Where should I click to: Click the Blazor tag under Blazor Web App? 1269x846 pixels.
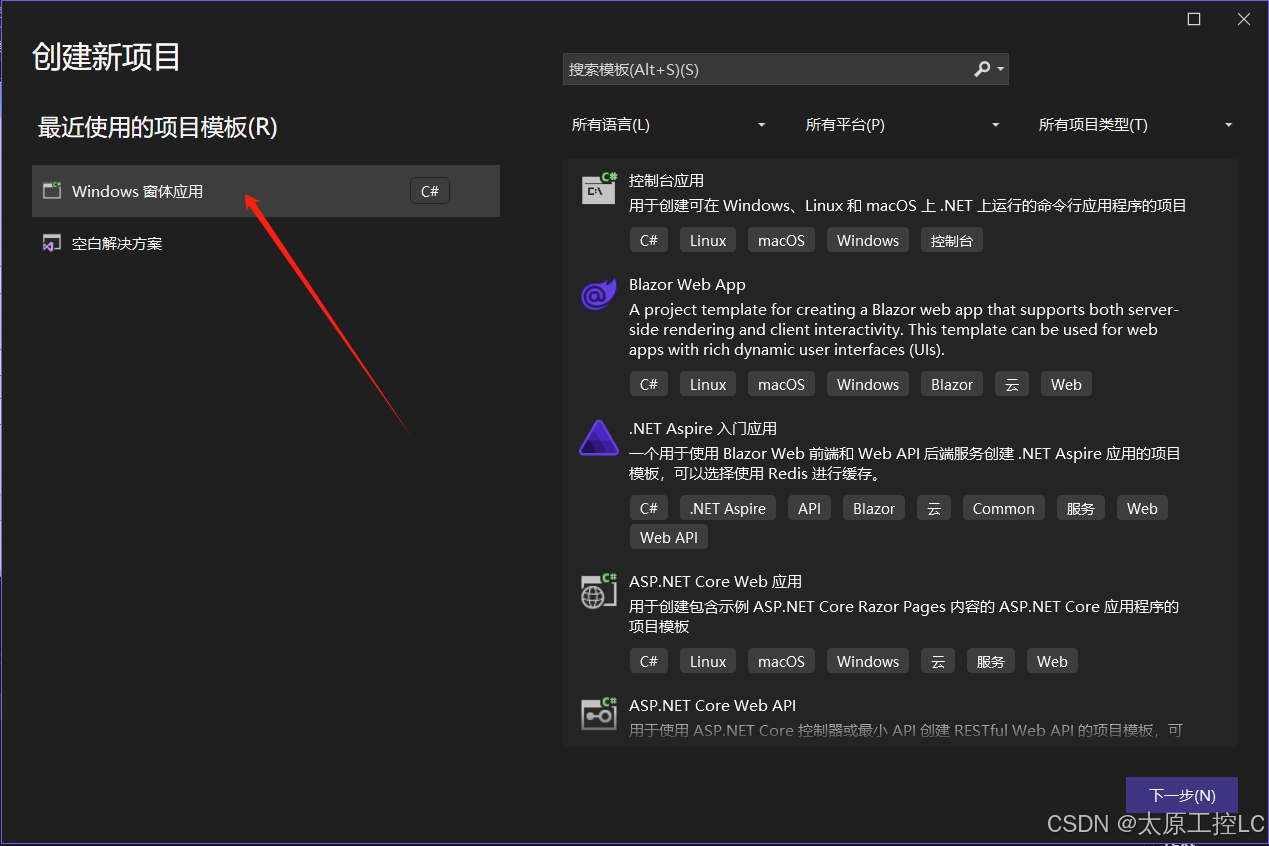(x=952, y=384)
